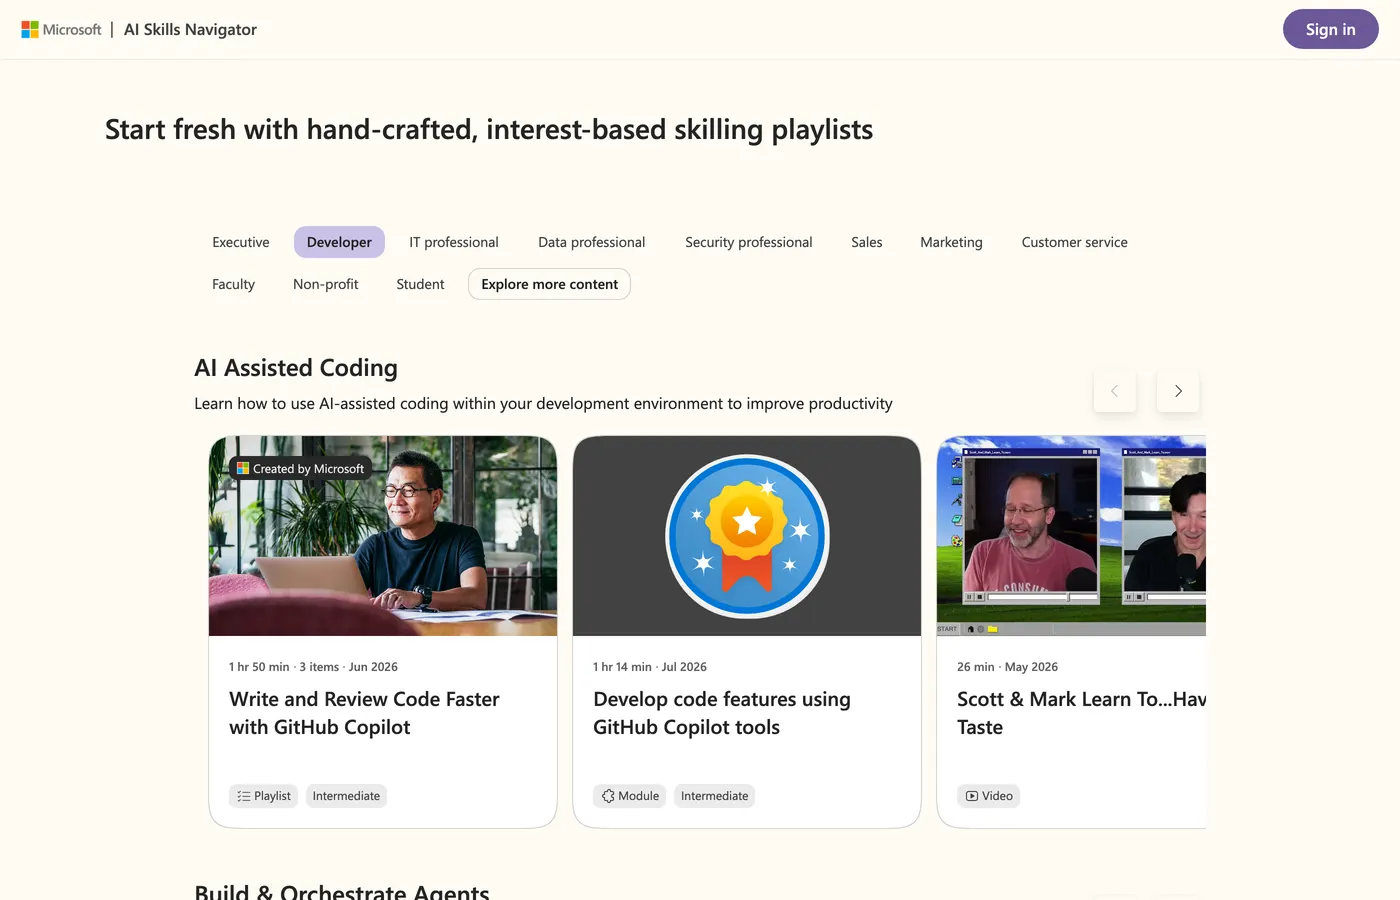The height and width of the screenshot is (900, 1400).
Task: Click the AI Assisted Coding heading
Action: pyautogui.click(x=296, y=368)
